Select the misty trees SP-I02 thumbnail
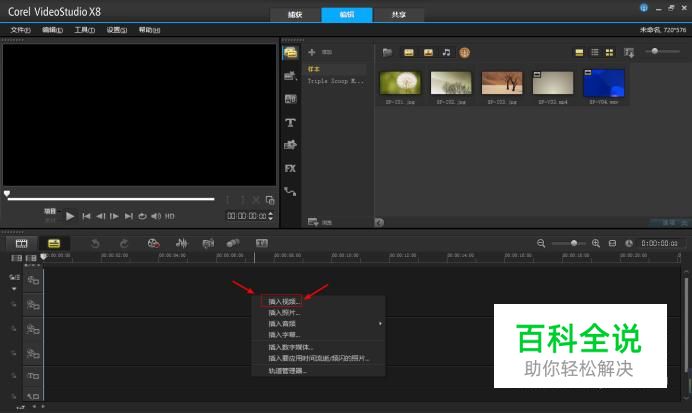This screenshot has height=413, width=692. 451,83
